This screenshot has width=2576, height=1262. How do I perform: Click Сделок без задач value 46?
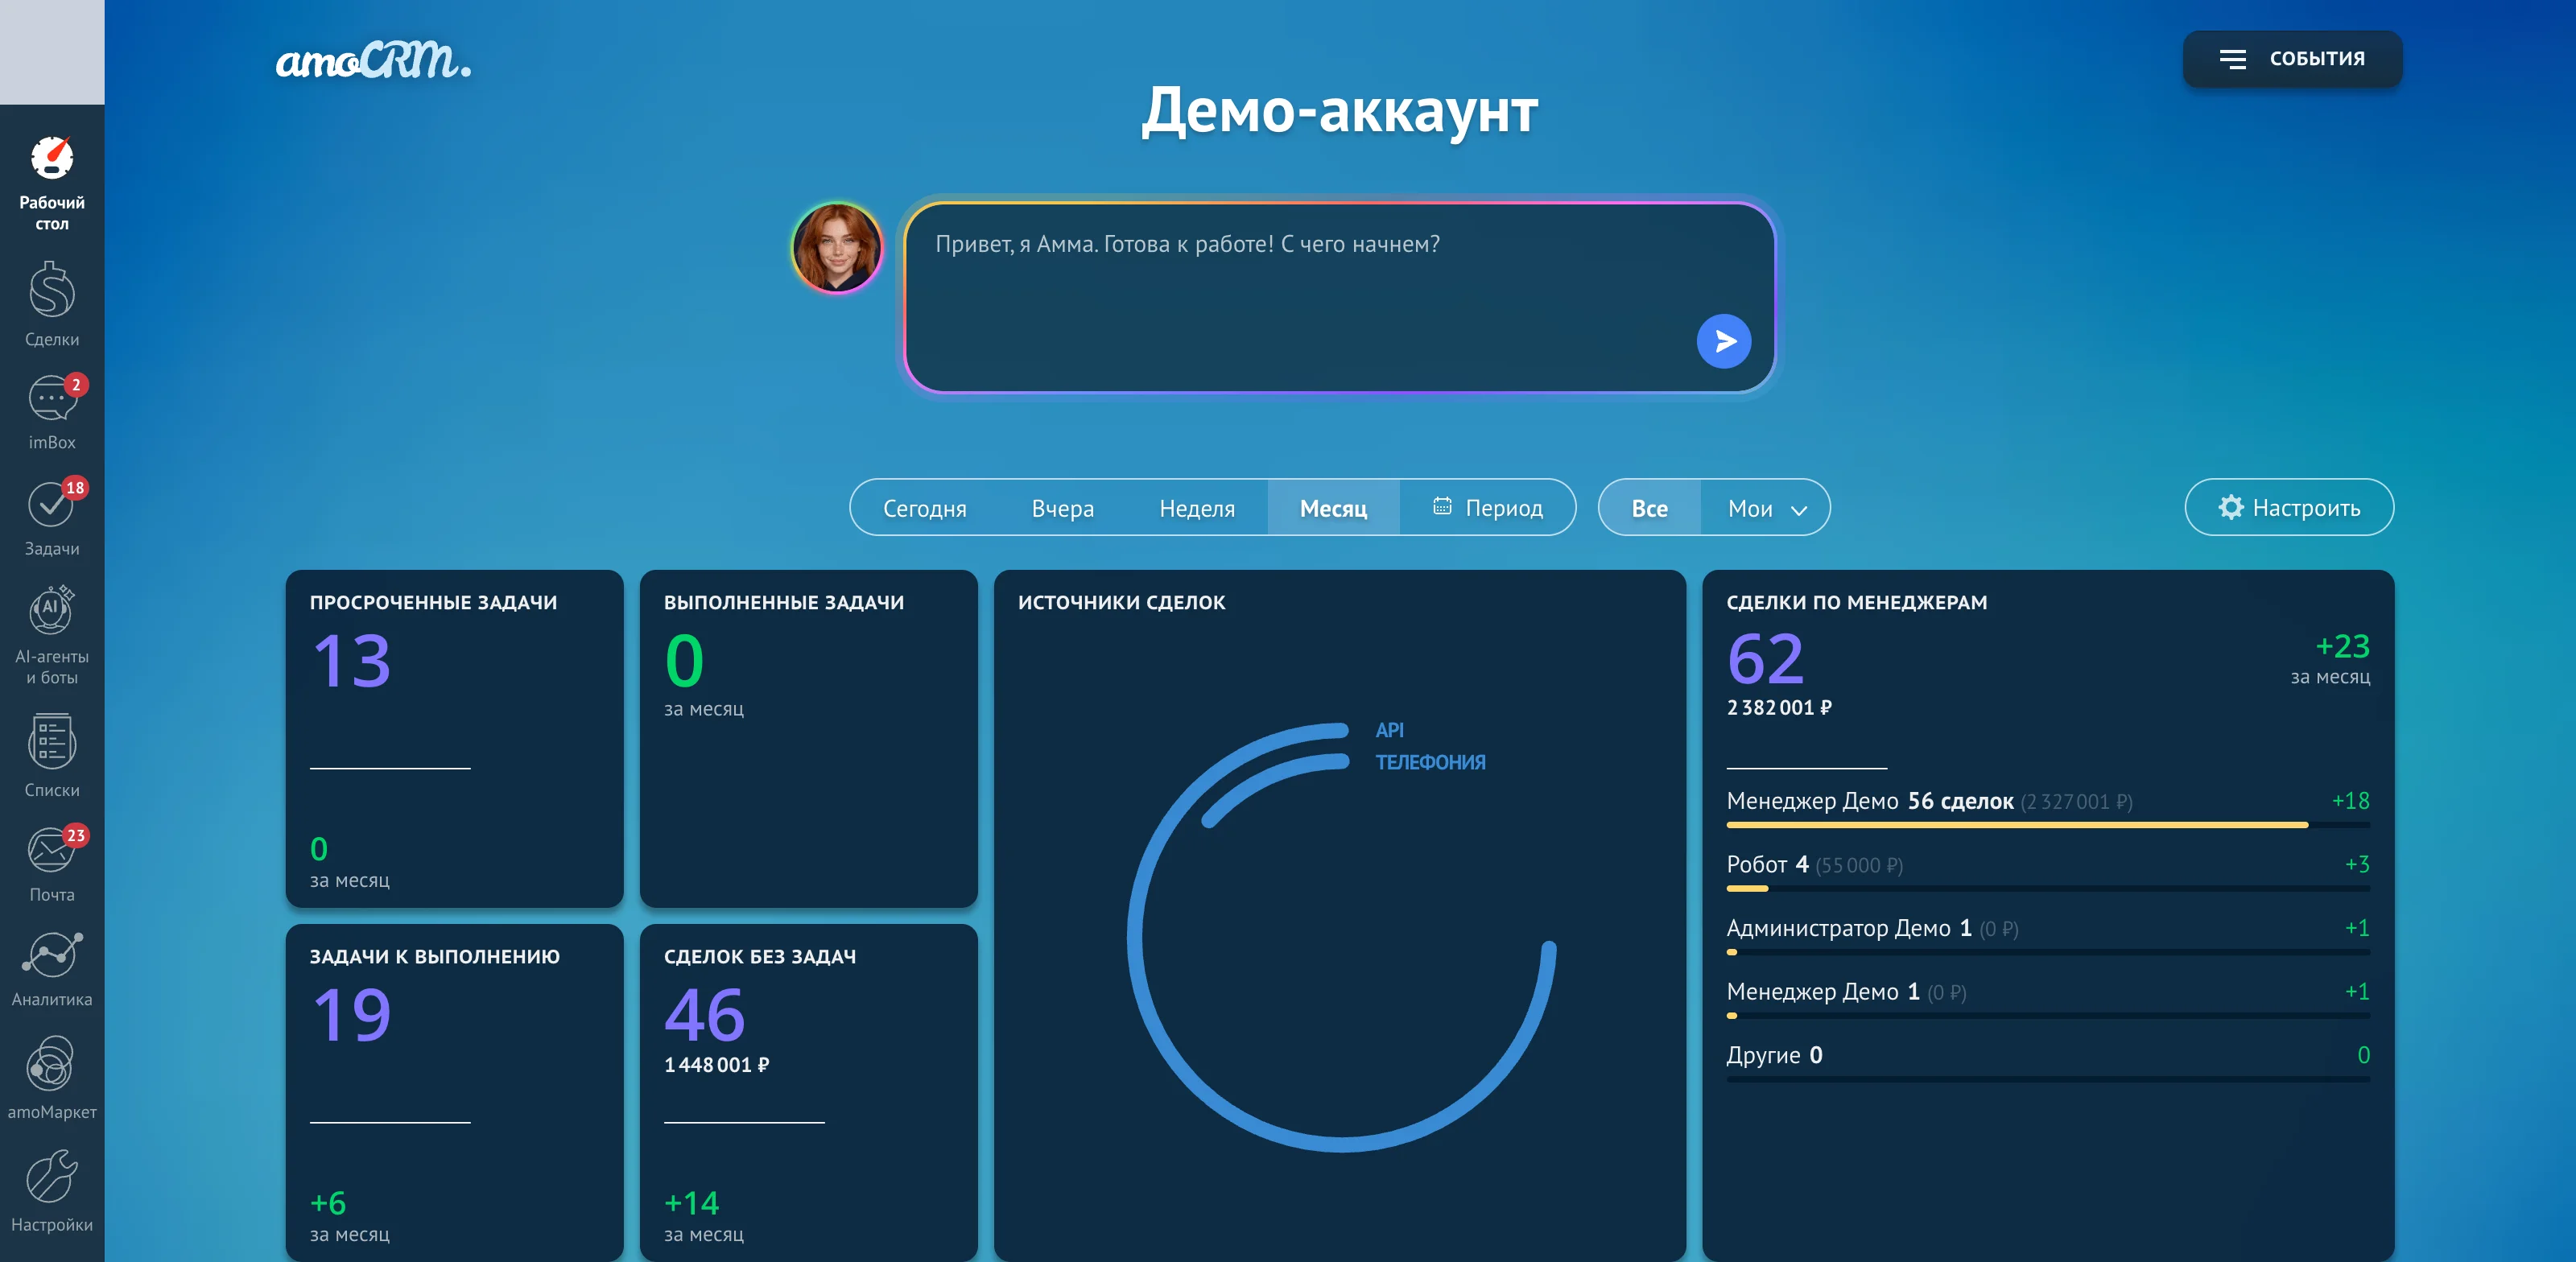(x=704, y=1014)
